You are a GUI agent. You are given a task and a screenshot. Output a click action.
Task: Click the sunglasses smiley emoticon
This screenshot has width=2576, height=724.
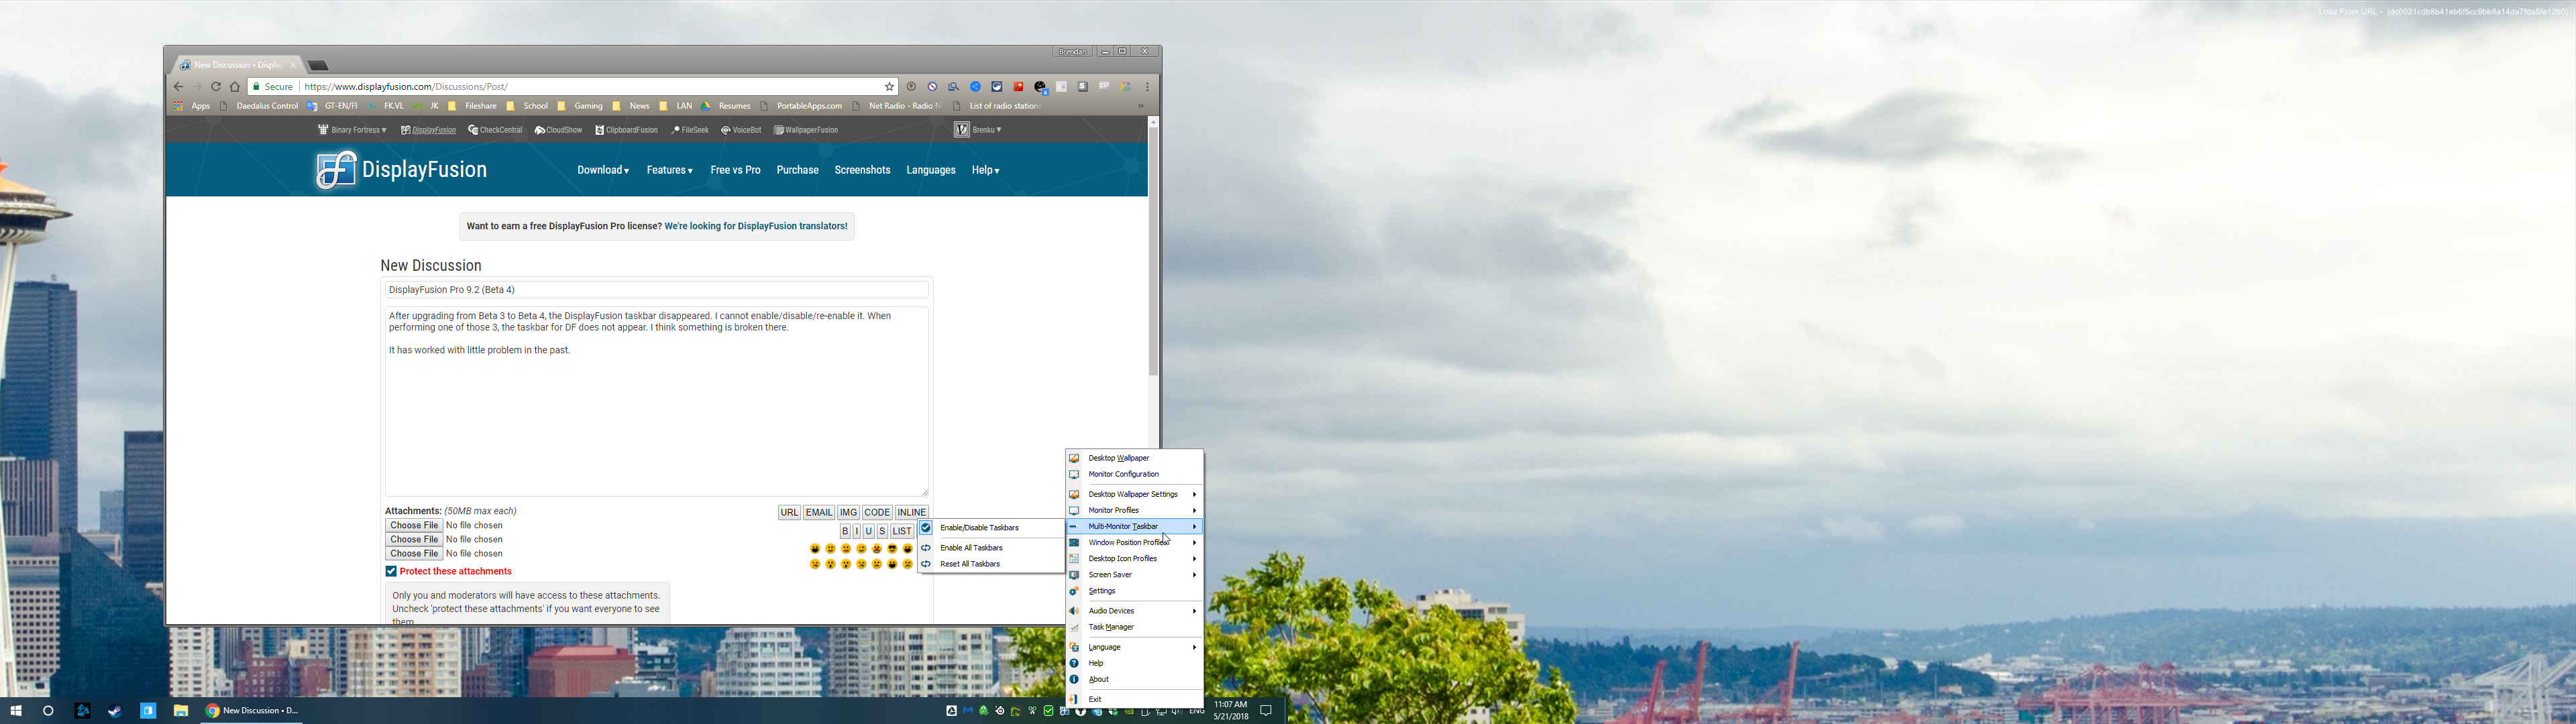point(892,548)
